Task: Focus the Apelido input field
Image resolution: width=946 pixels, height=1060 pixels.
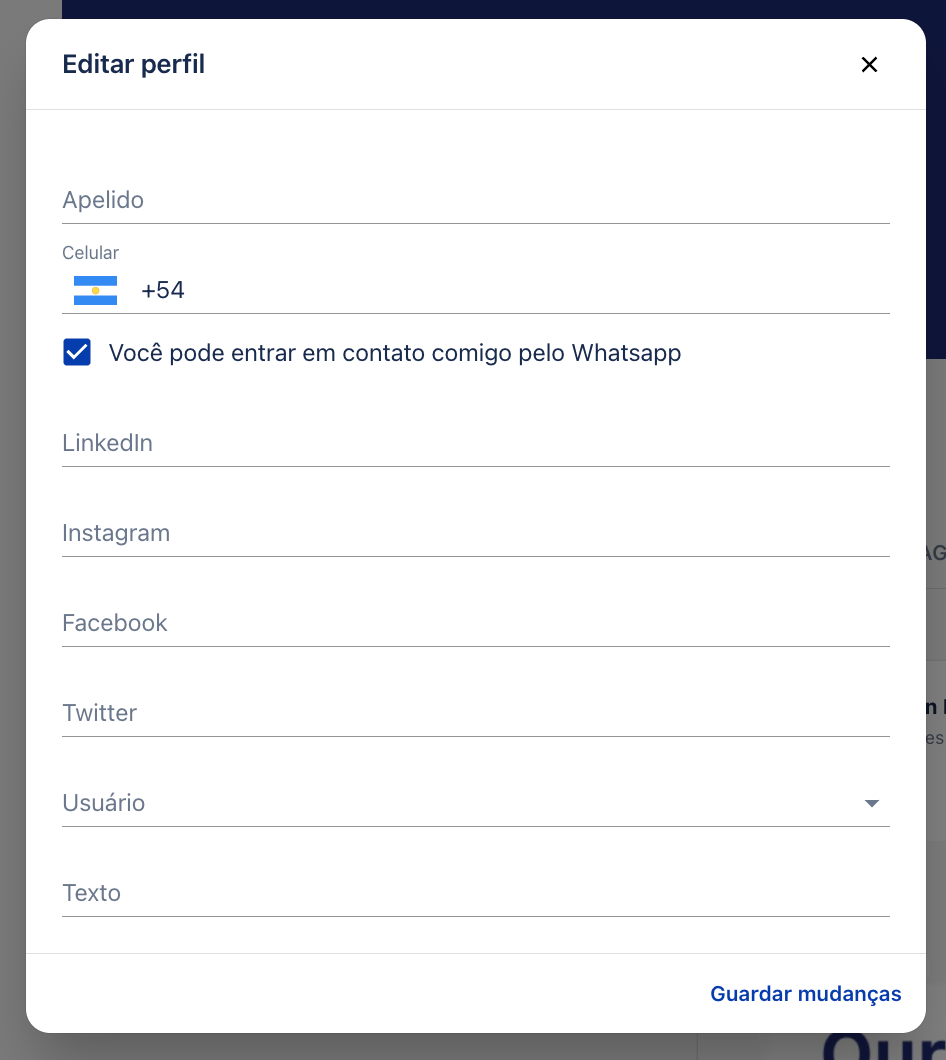Action: click(476, 200)
